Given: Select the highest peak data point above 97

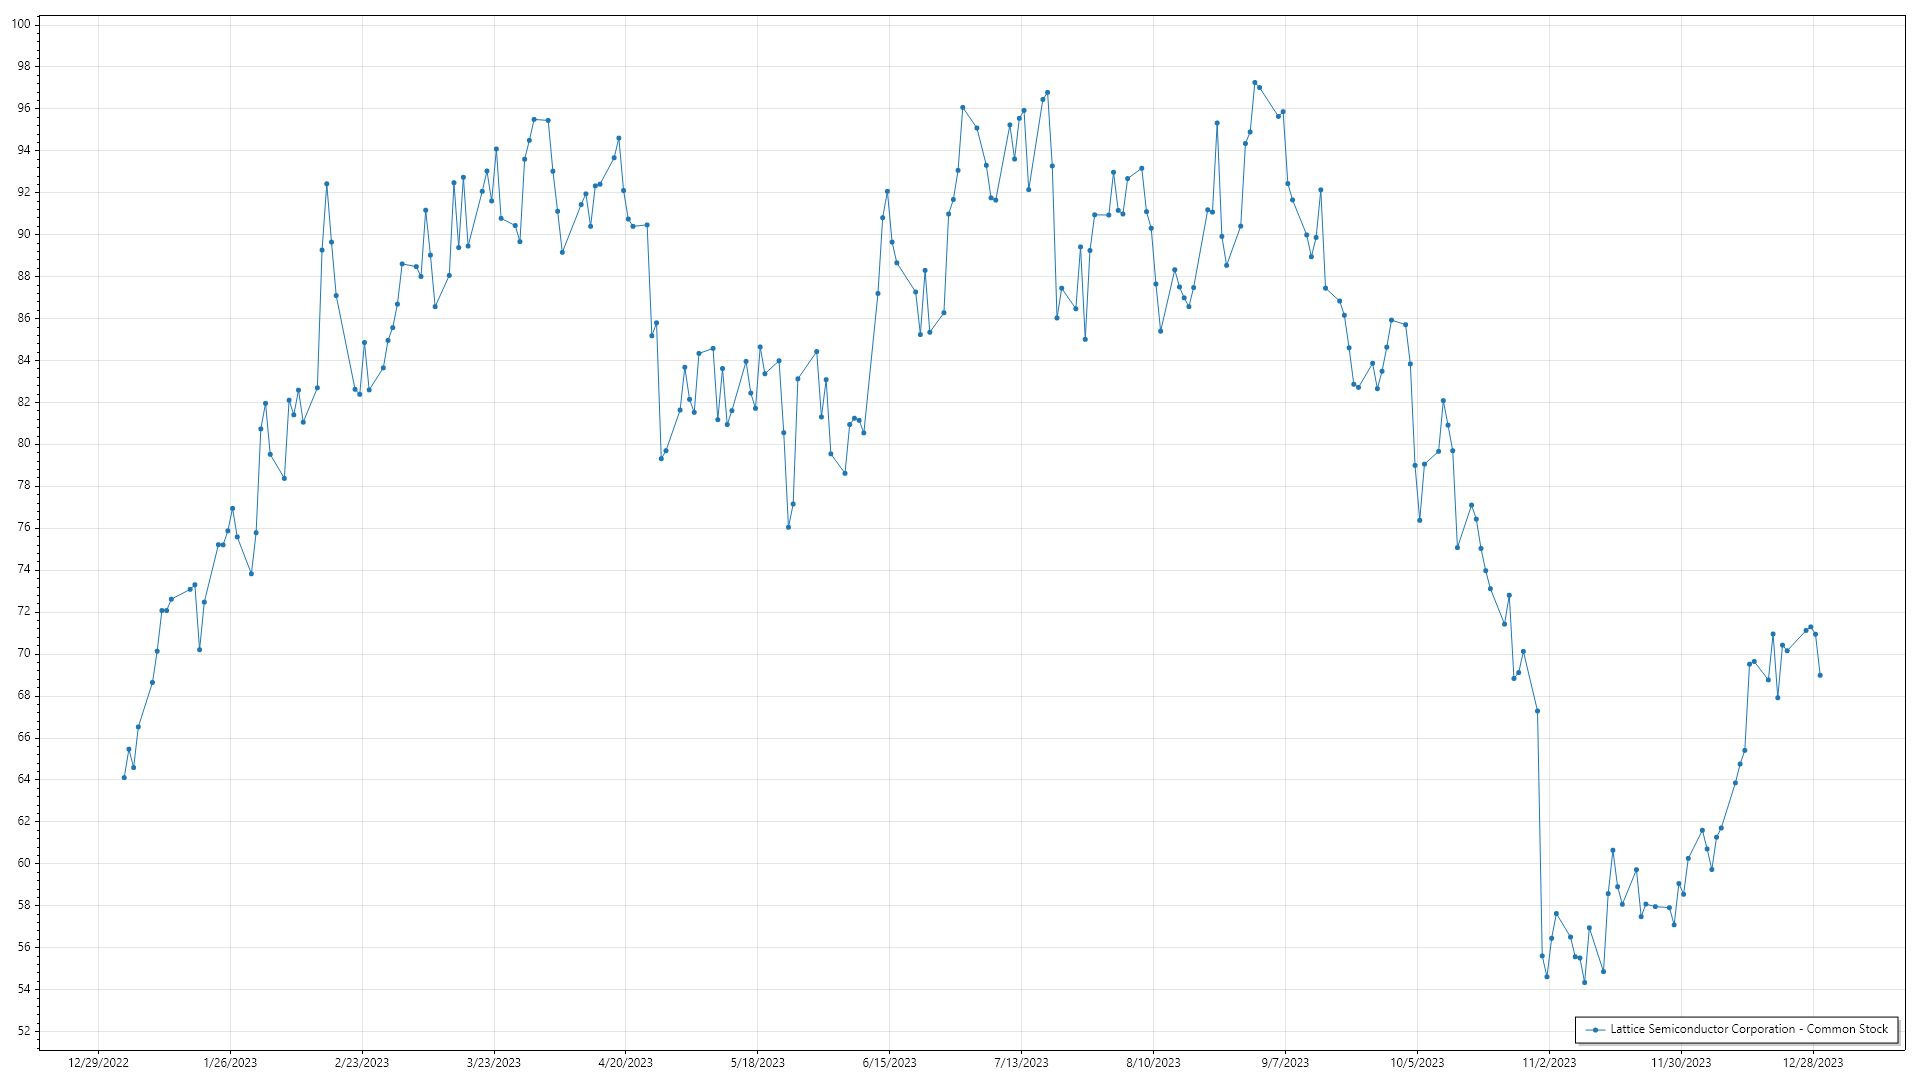Looking at the screenshot, I should (1255, 83).
